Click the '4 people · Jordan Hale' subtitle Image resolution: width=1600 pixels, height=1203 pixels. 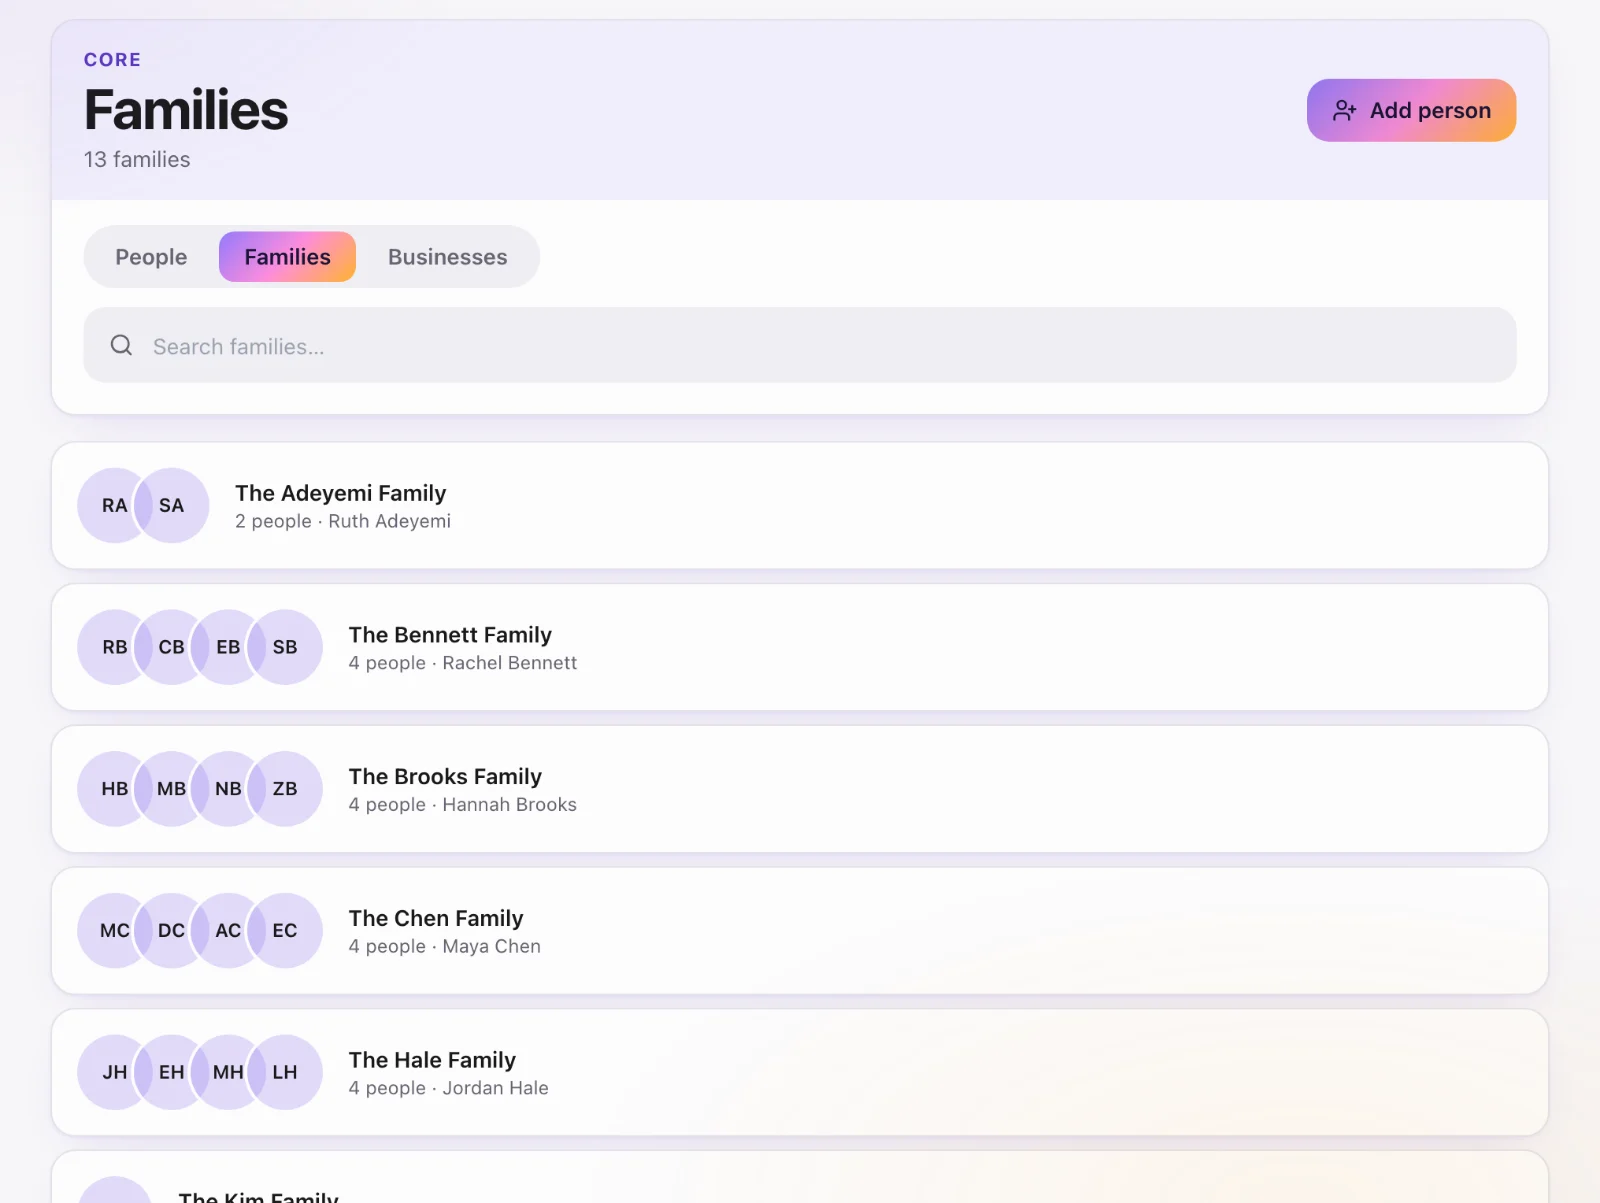(x=449, y=1088)
